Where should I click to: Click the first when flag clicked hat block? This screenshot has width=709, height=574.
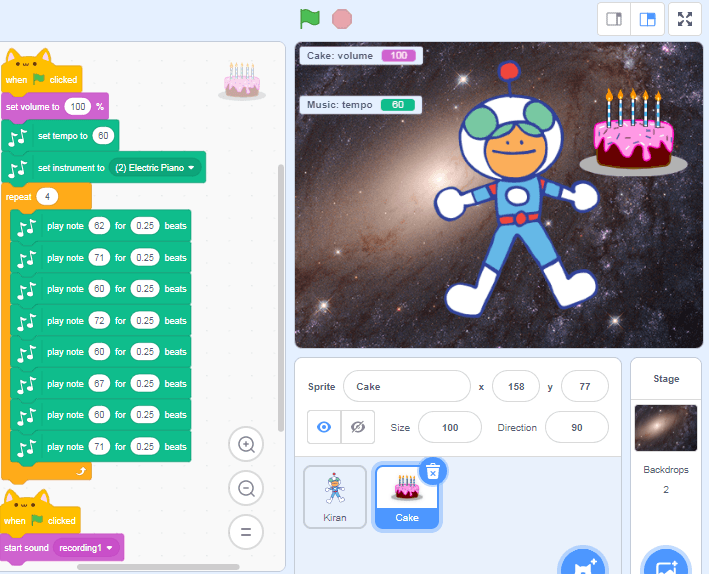(x=42, y=80)
